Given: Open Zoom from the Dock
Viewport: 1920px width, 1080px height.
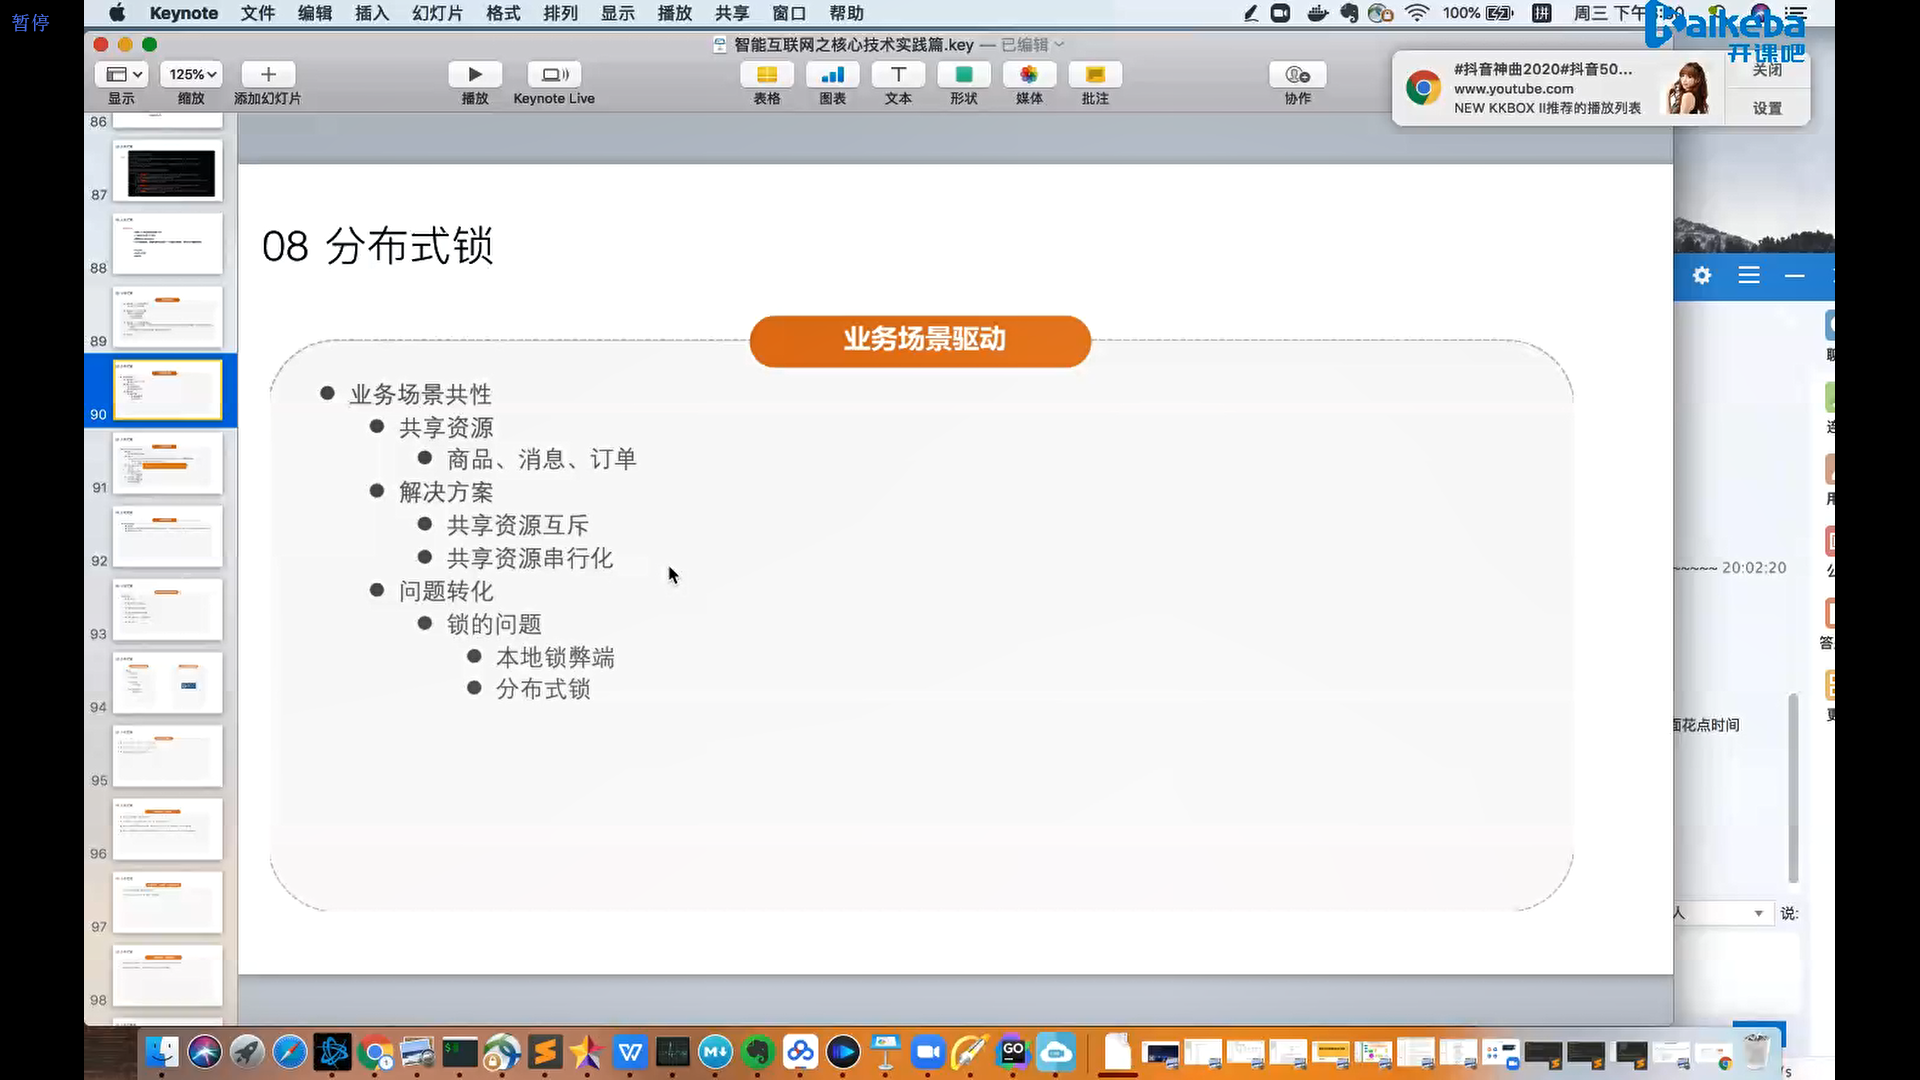Looking at the screenshot, I should 928,1052.
